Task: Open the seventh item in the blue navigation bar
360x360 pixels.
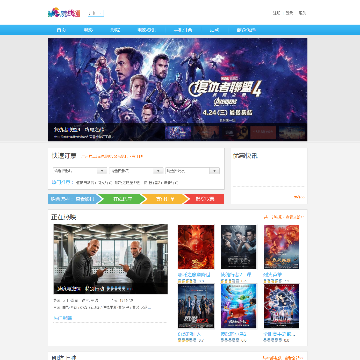Action: pos(246,30)
